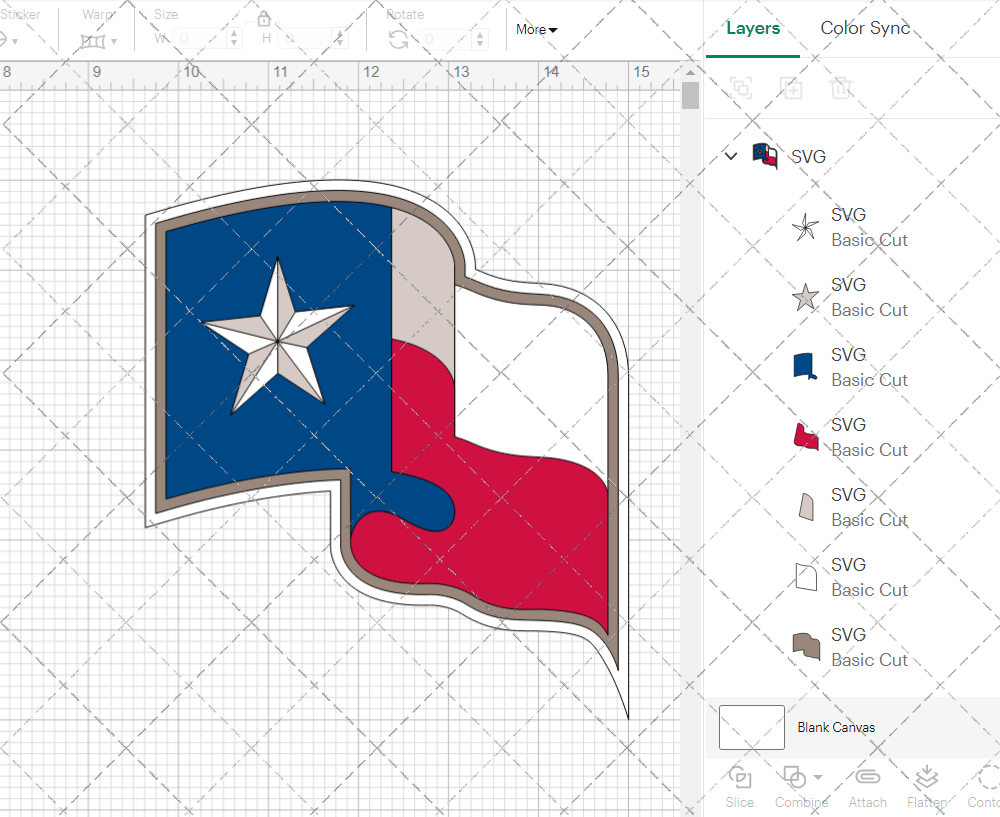Click the Group icon in Layers panel
Image resolution: width=1000 pixels, height=817 pixels.
741,88
